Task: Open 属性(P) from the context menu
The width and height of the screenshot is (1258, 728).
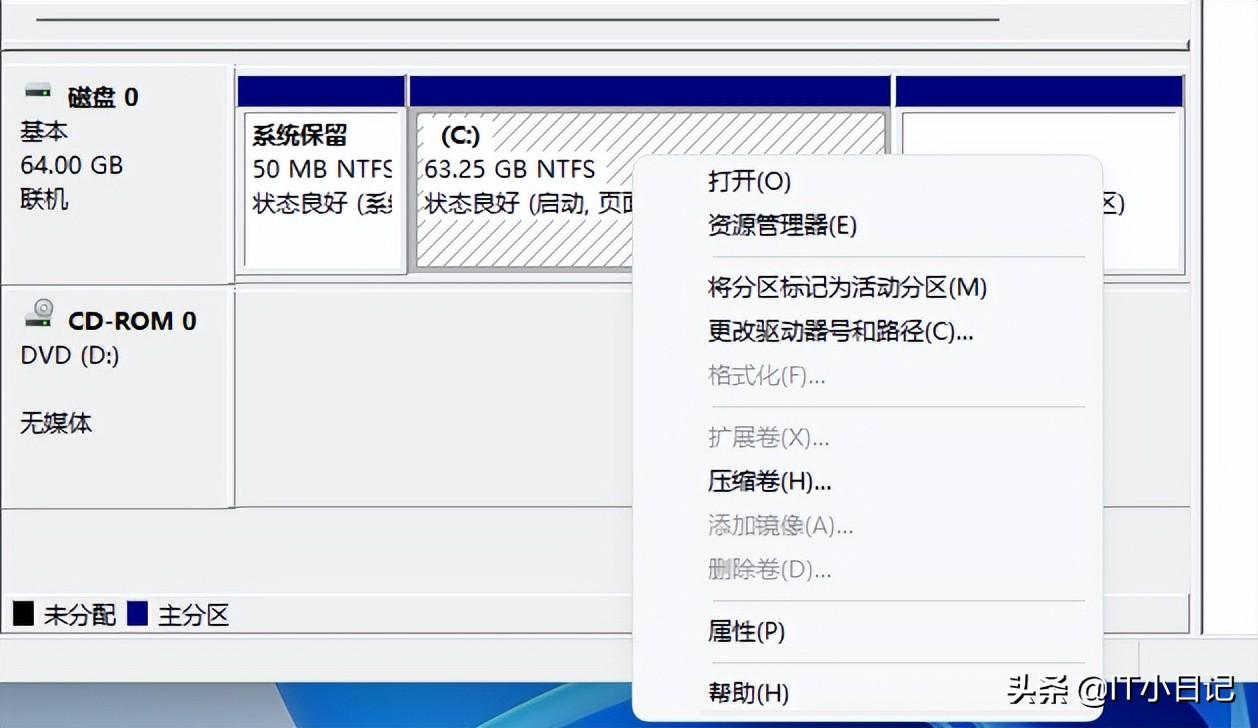Action: tap(746, 632)
